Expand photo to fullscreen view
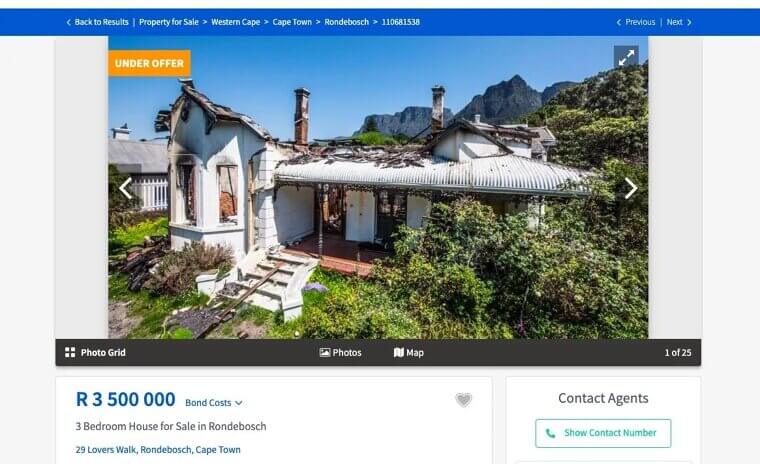Image resolution: width=760 pixels, height=464 pixels. [x=626, y=57]
